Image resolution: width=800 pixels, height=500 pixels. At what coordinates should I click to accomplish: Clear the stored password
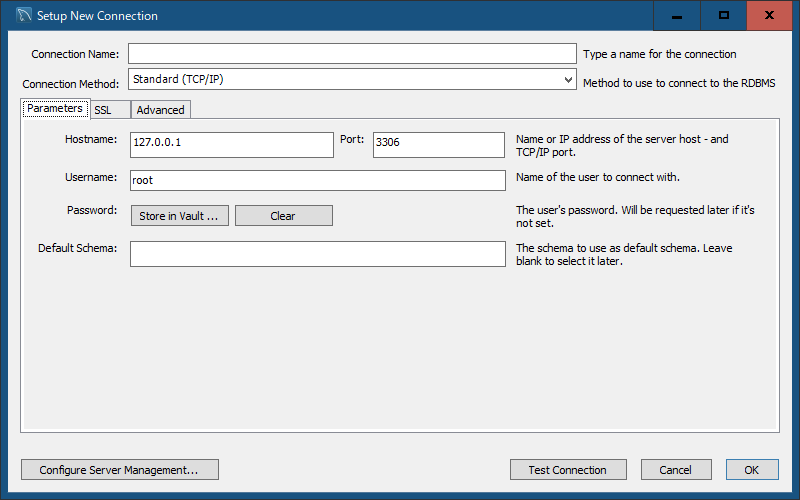pos(284,216)
